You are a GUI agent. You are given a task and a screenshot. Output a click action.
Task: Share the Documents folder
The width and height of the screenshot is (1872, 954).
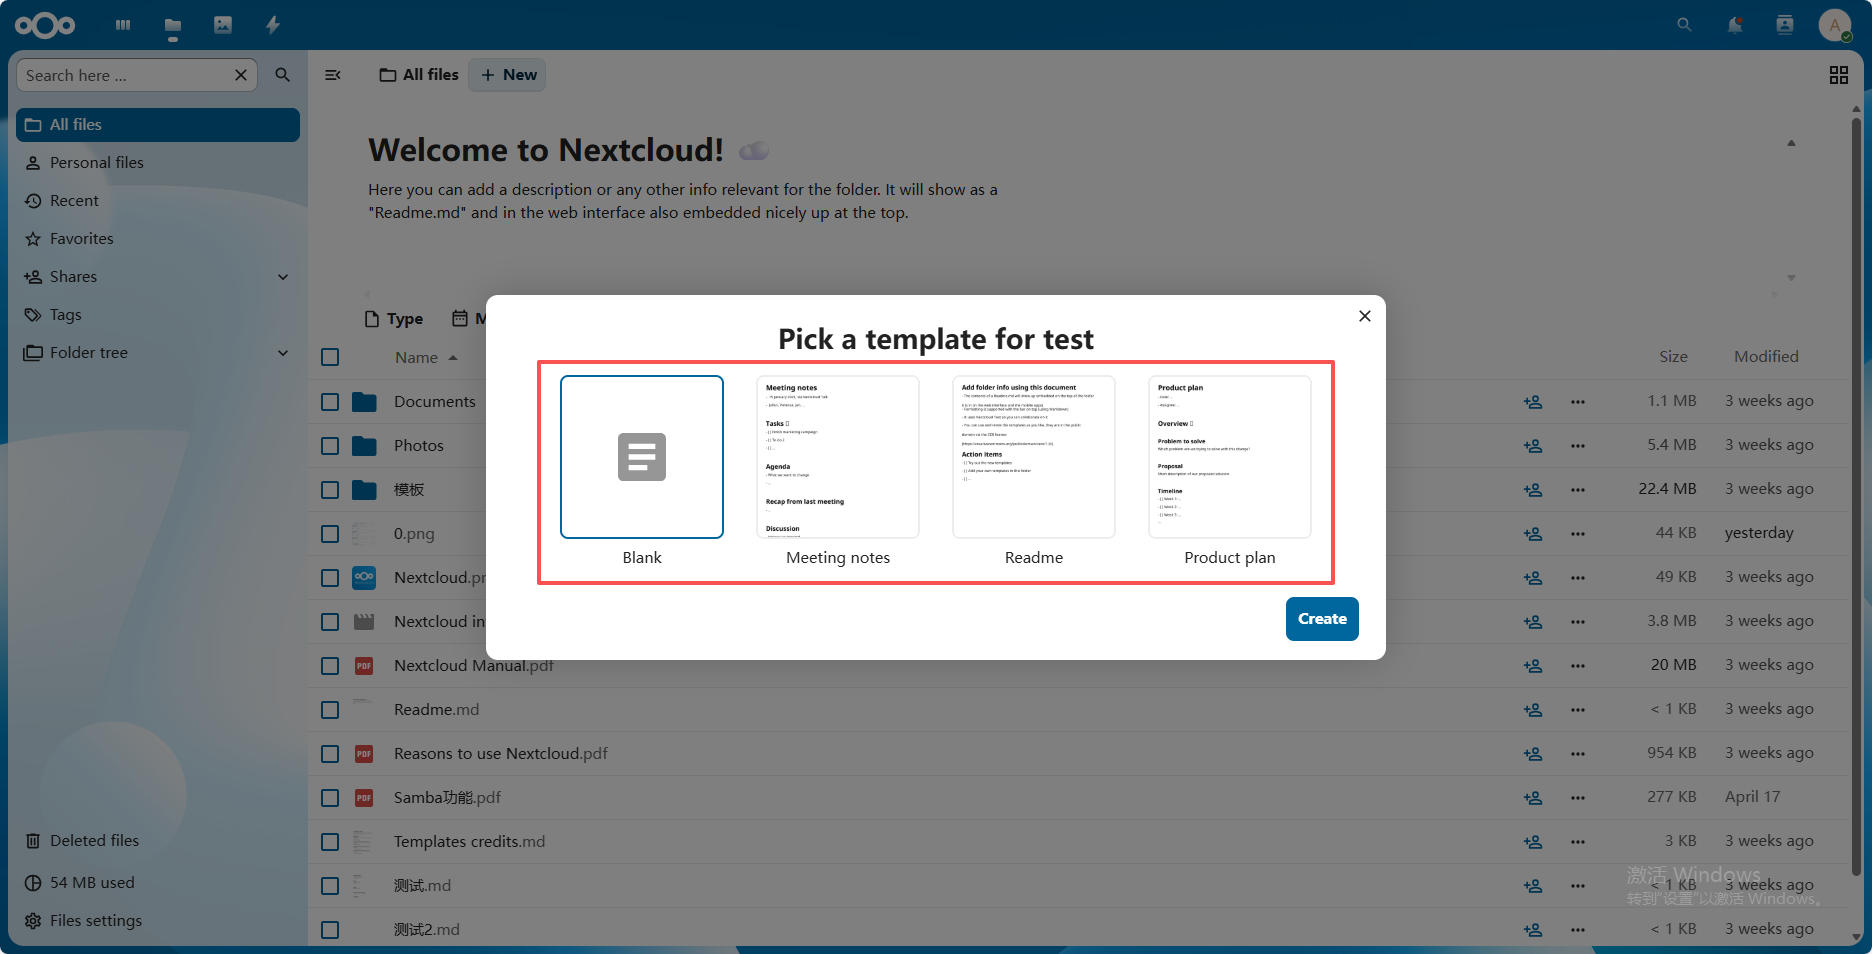pos(1533,402)
